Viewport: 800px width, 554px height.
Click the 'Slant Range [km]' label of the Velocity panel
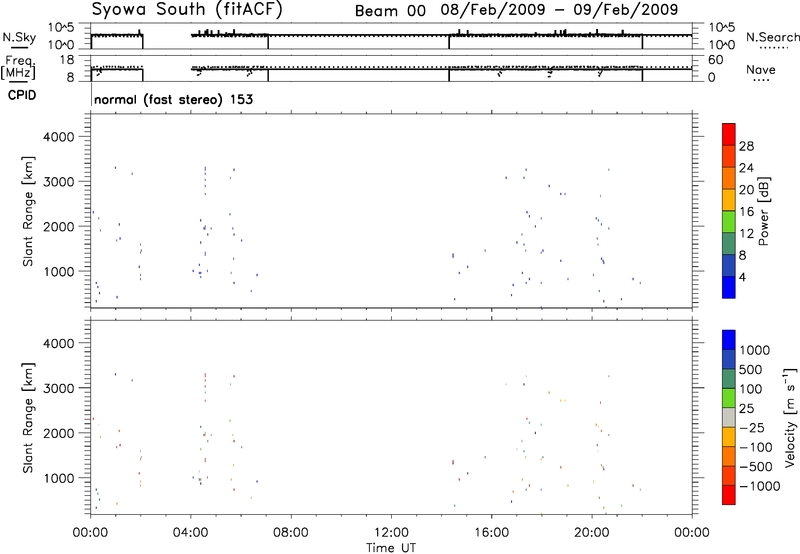coord(28,418)
